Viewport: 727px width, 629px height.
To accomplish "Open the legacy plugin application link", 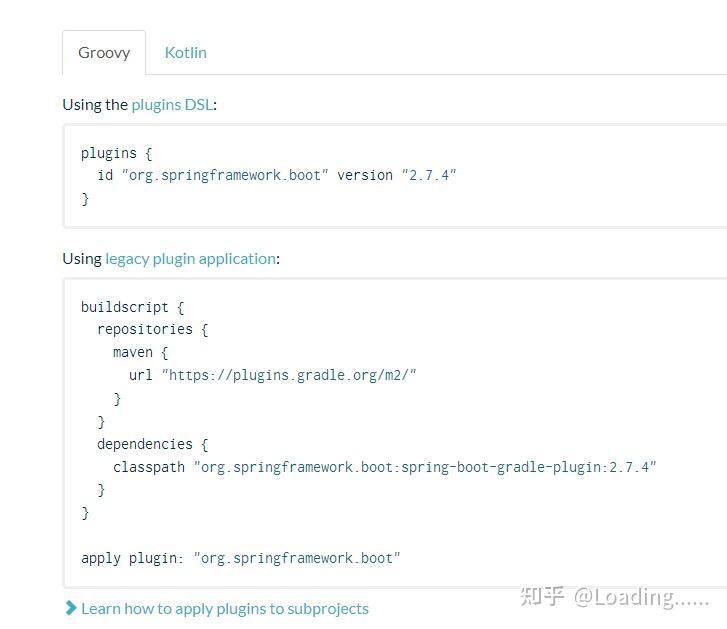I will click(190, 258).
